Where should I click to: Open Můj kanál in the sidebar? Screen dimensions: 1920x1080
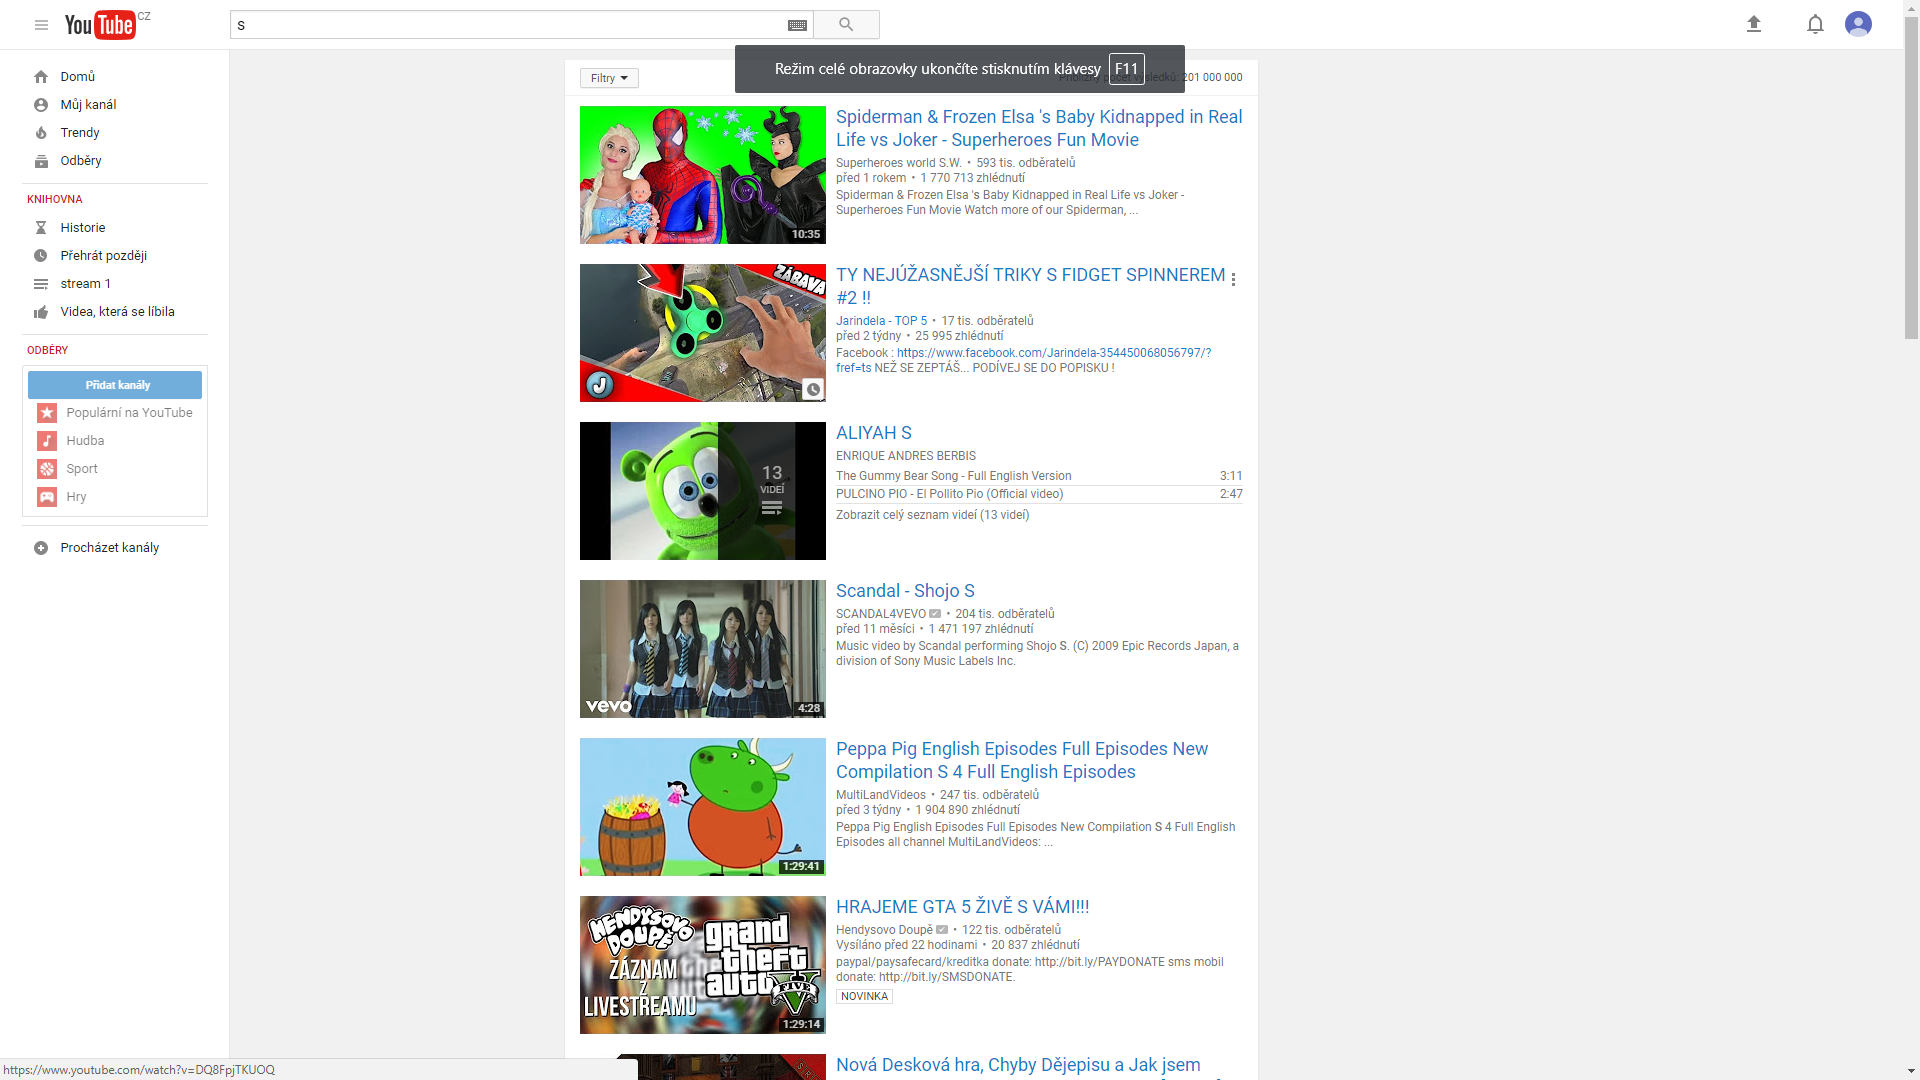click(88, 105)
